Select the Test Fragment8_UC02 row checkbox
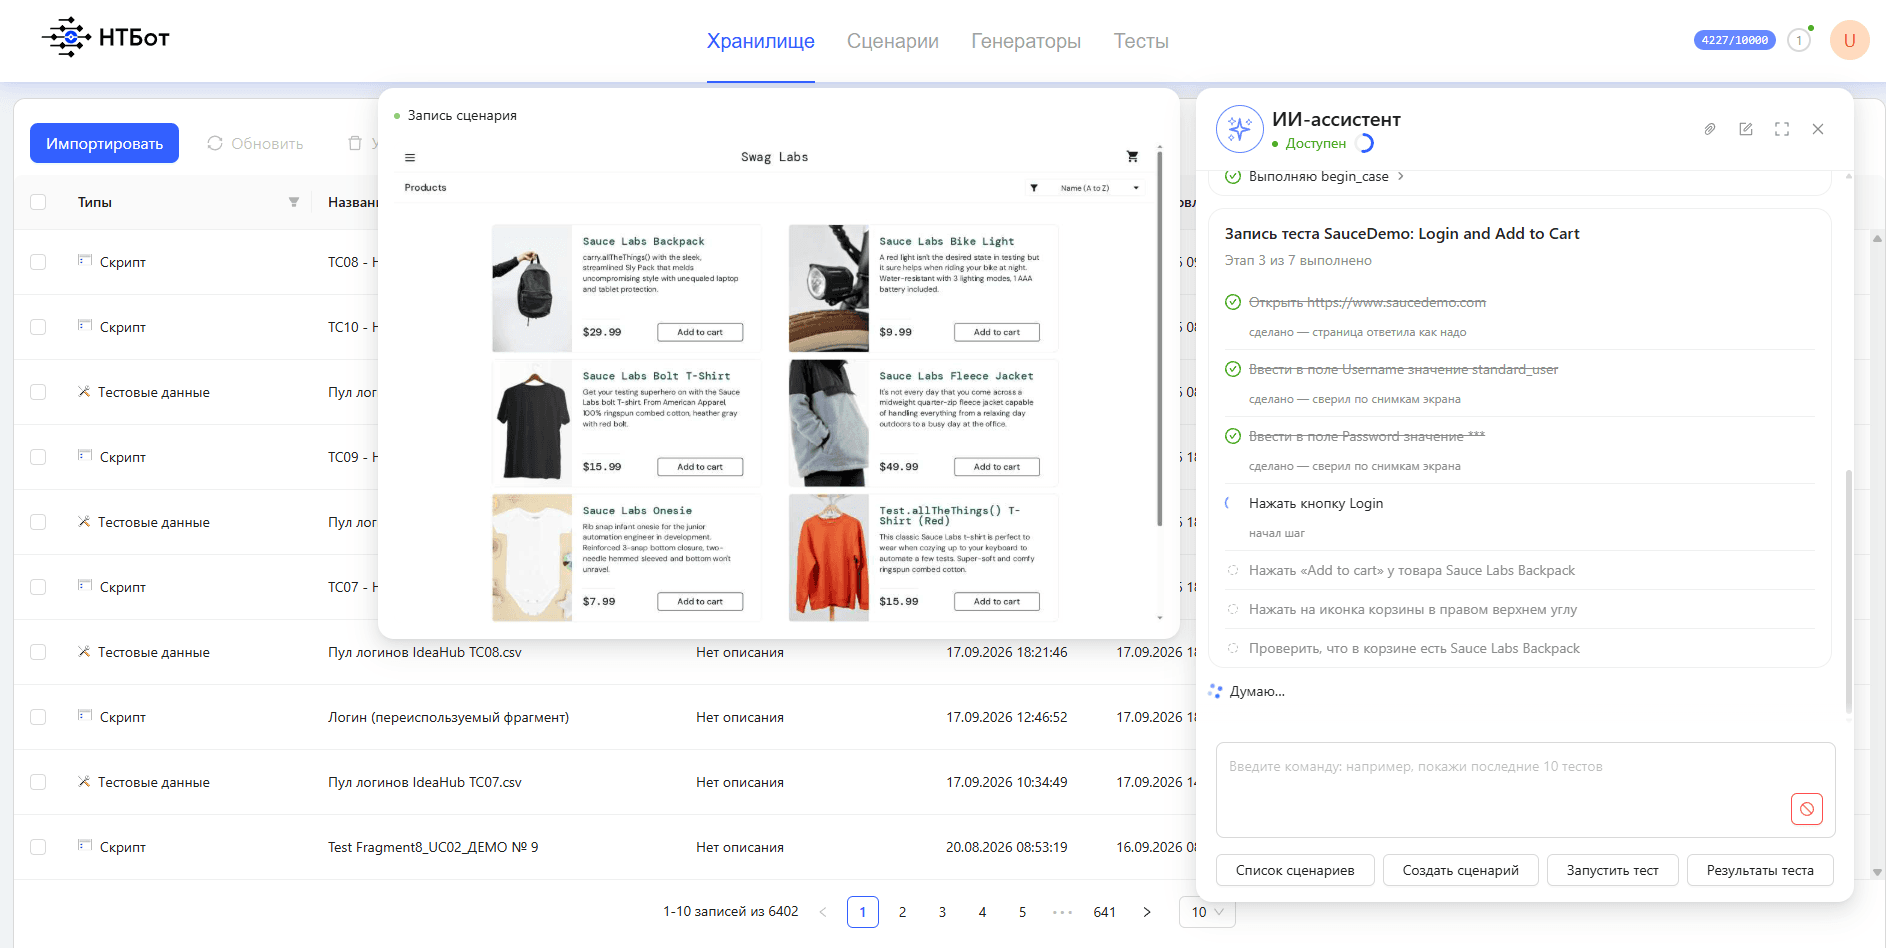Viewport: 1886px width, 948px height. click(38, 847)
